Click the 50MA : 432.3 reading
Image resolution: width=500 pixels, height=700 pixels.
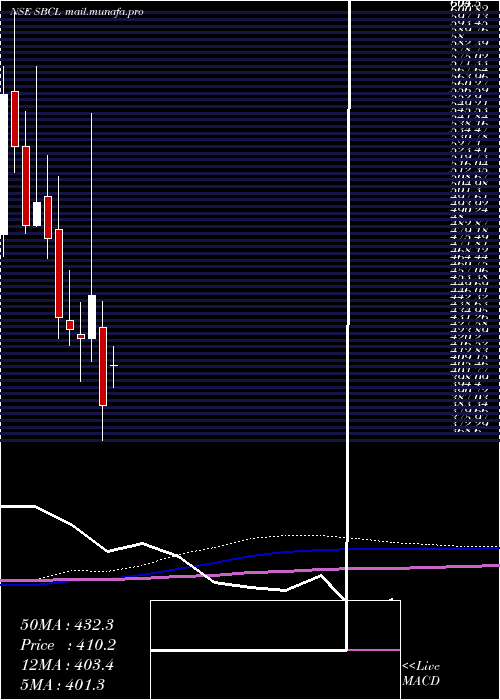(67, 625)
